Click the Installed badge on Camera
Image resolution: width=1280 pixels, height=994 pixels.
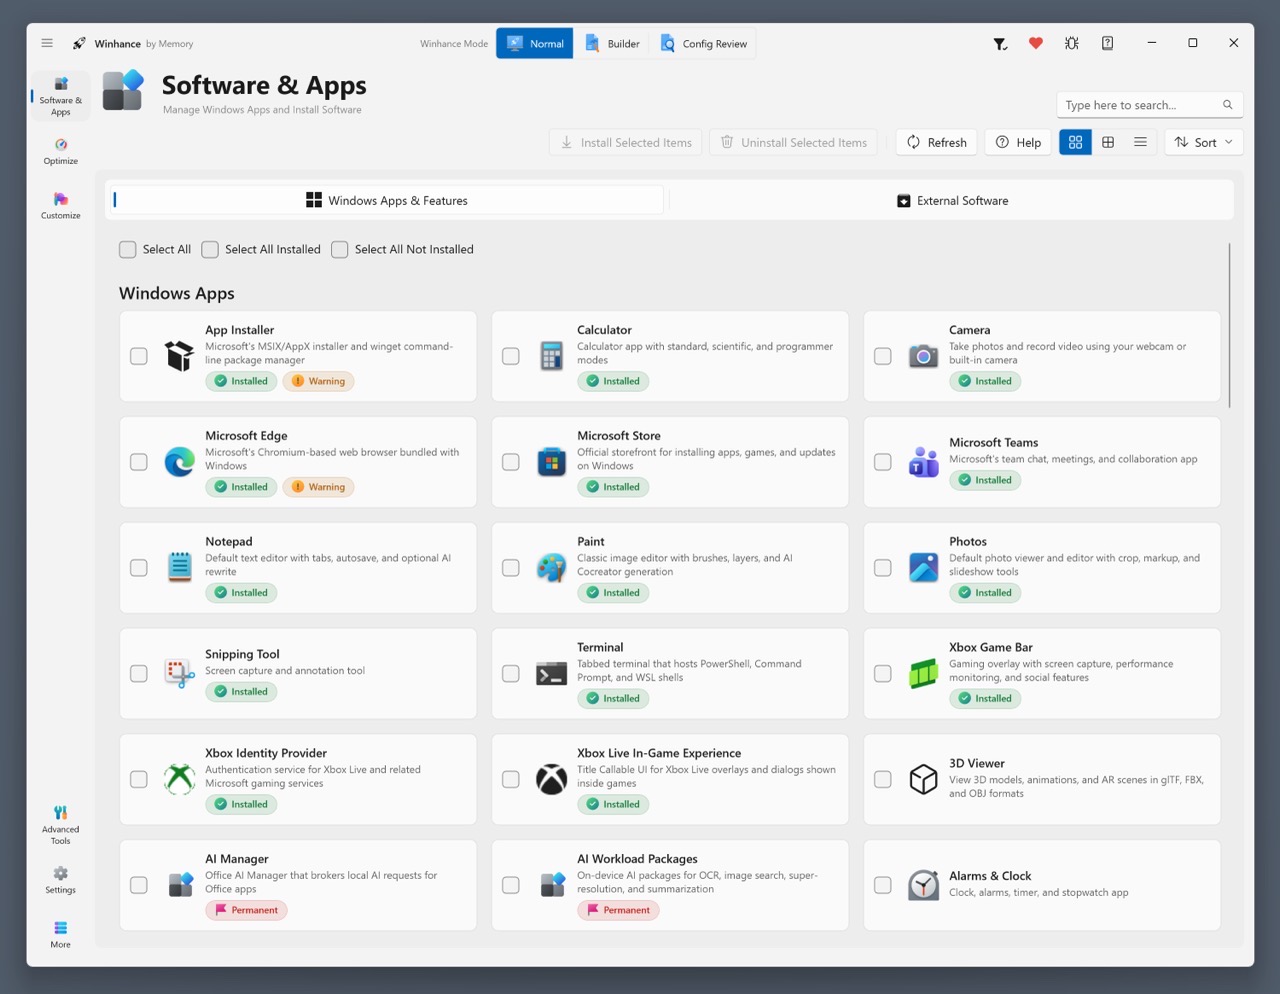(985, 381)
